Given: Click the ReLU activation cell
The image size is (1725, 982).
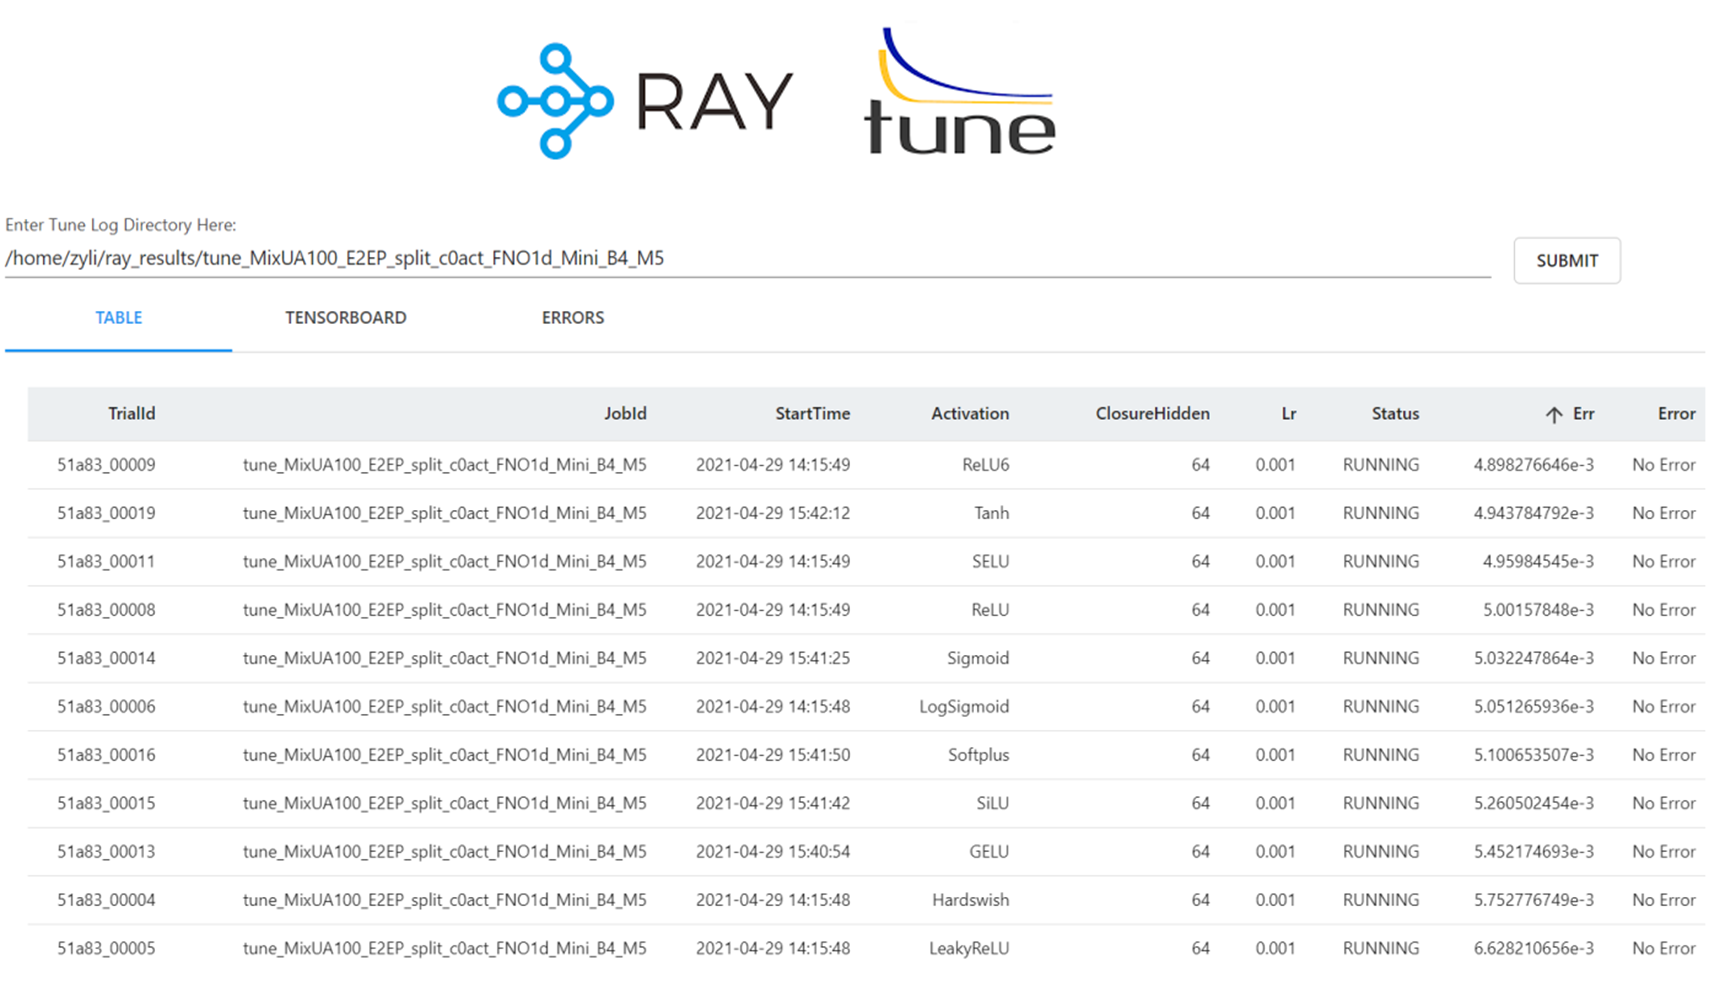Looking at the screenshot, I should (989, 610).
